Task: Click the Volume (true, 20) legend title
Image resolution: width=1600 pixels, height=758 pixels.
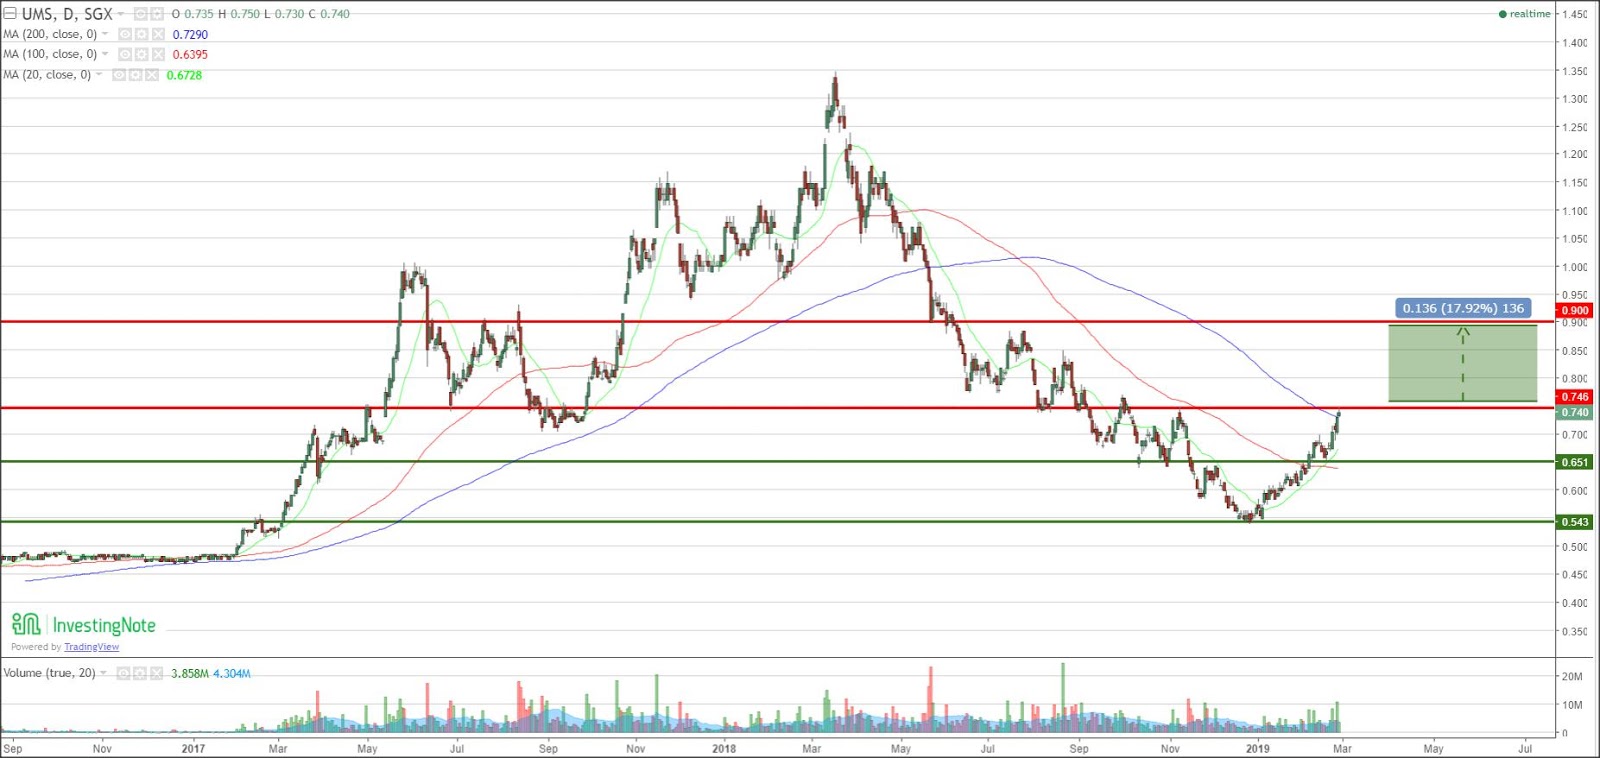Action: click(x=49, y=673)
